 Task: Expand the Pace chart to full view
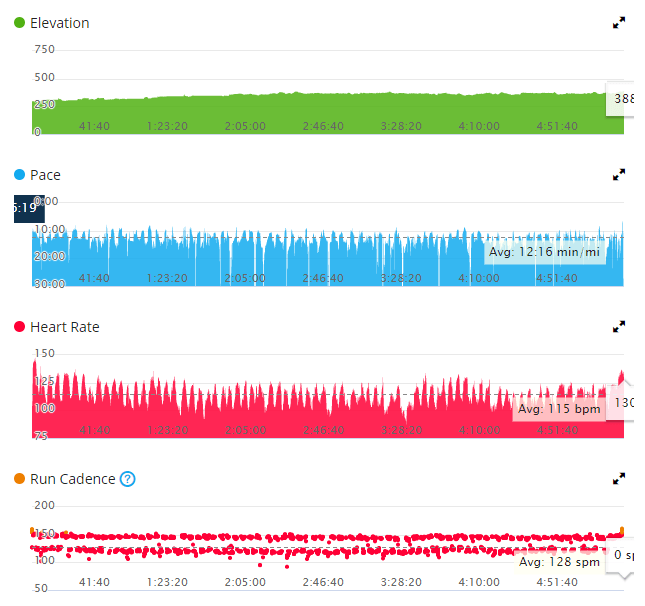[x=619, y=174]
